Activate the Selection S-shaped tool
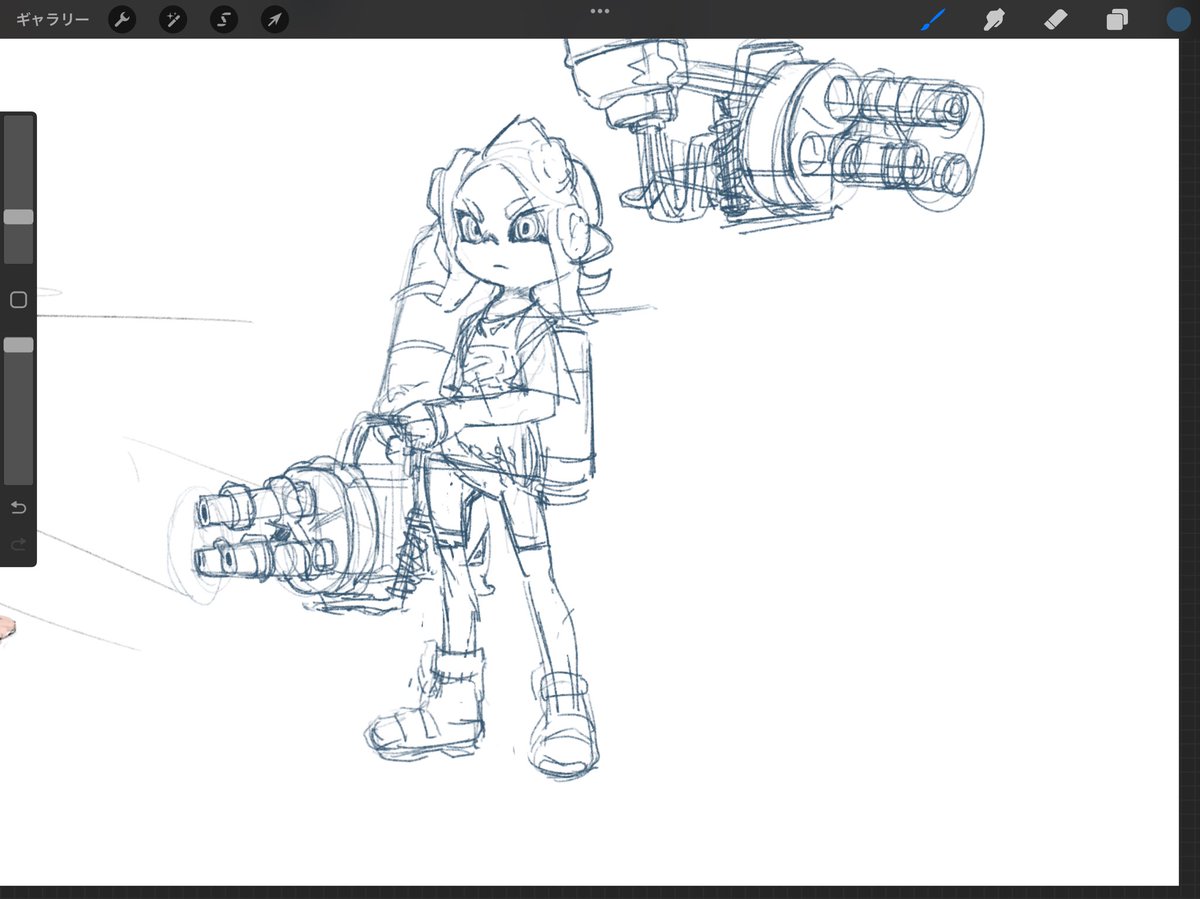1200x899 pixels. pyautogui.click(x=224, y=19)
